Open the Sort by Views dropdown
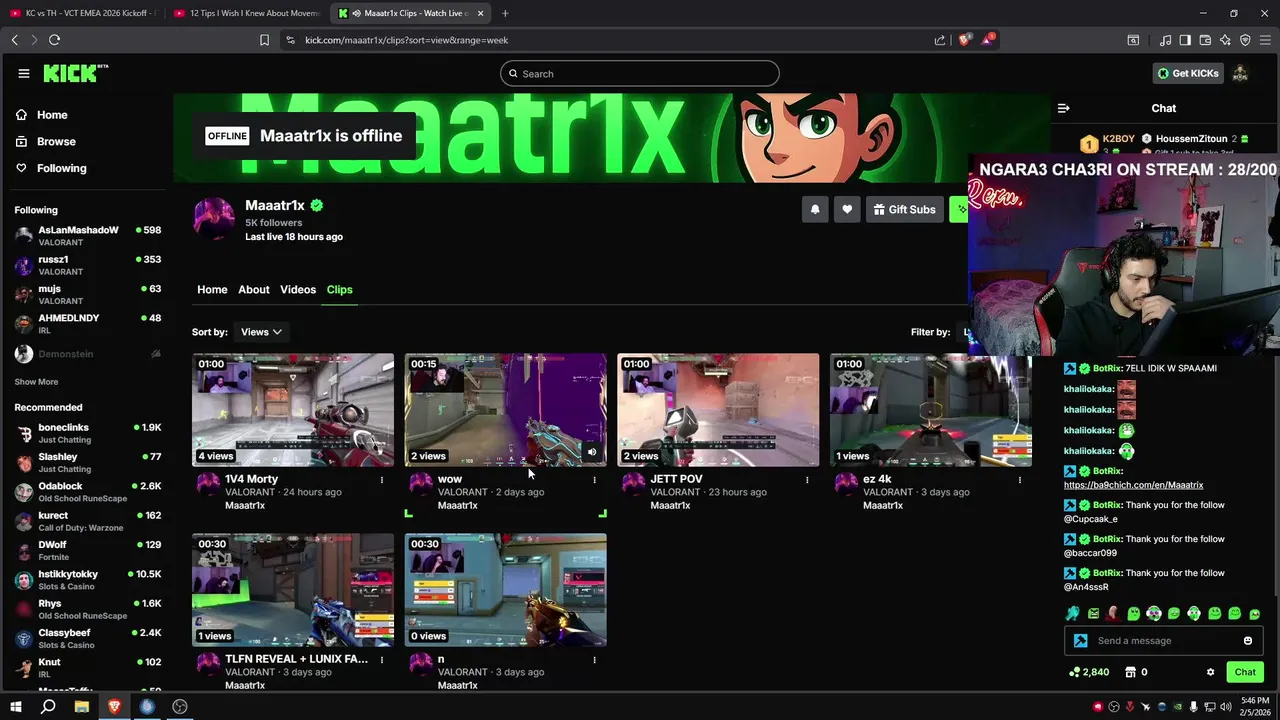 261,332
